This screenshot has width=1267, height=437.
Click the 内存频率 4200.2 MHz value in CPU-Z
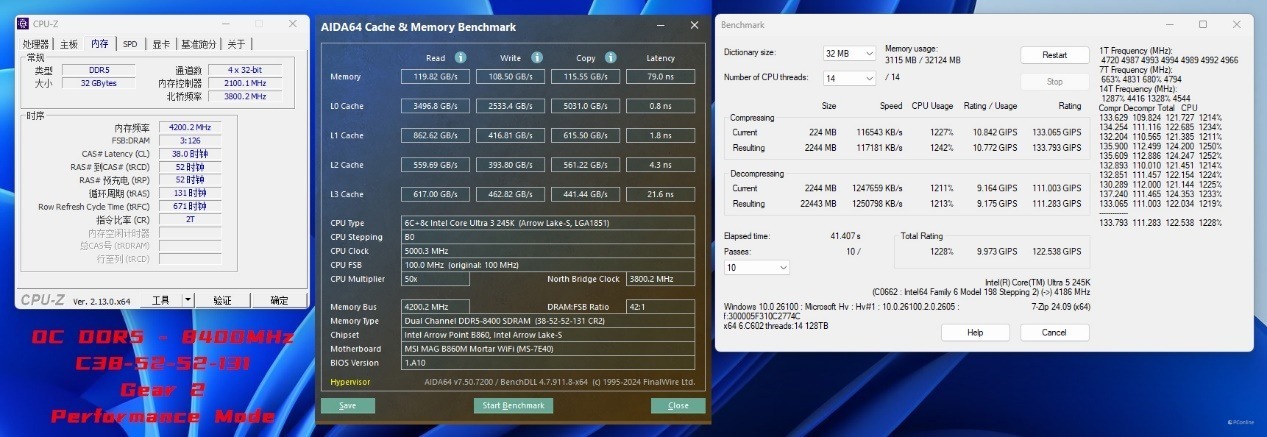(189, 127)
